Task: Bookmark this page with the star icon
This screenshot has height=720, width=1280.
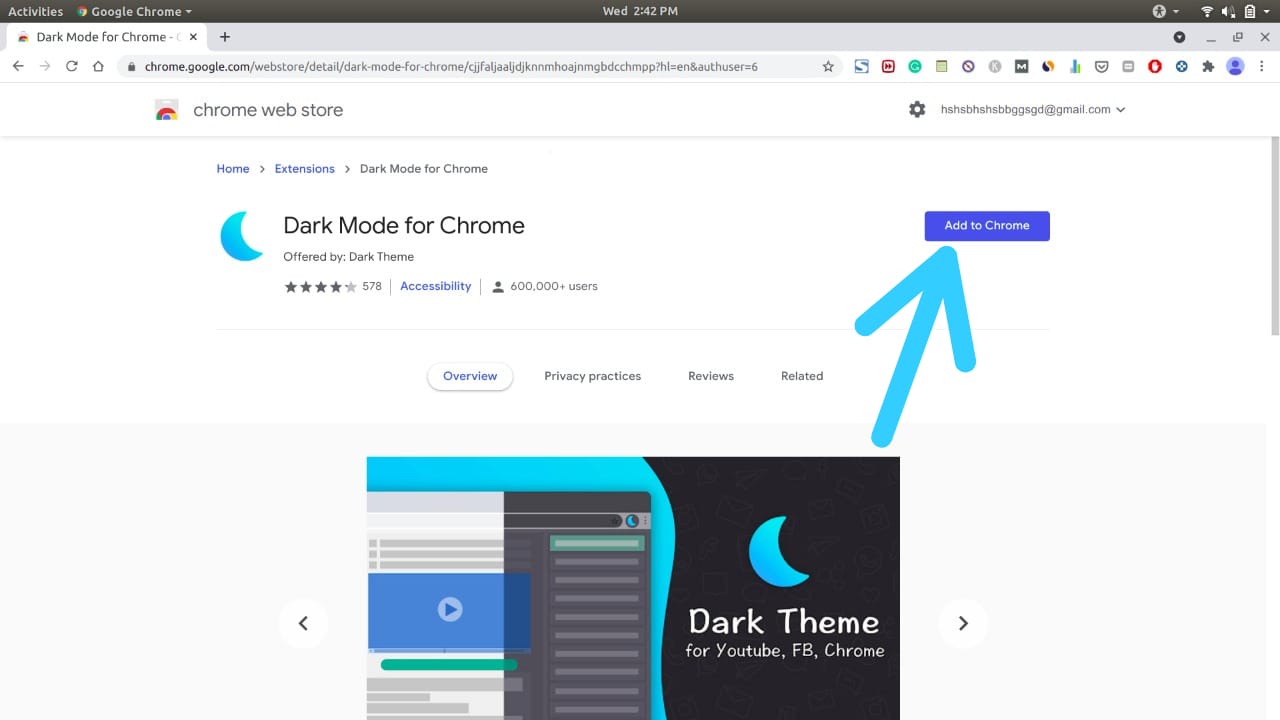Action: [828, 67]
